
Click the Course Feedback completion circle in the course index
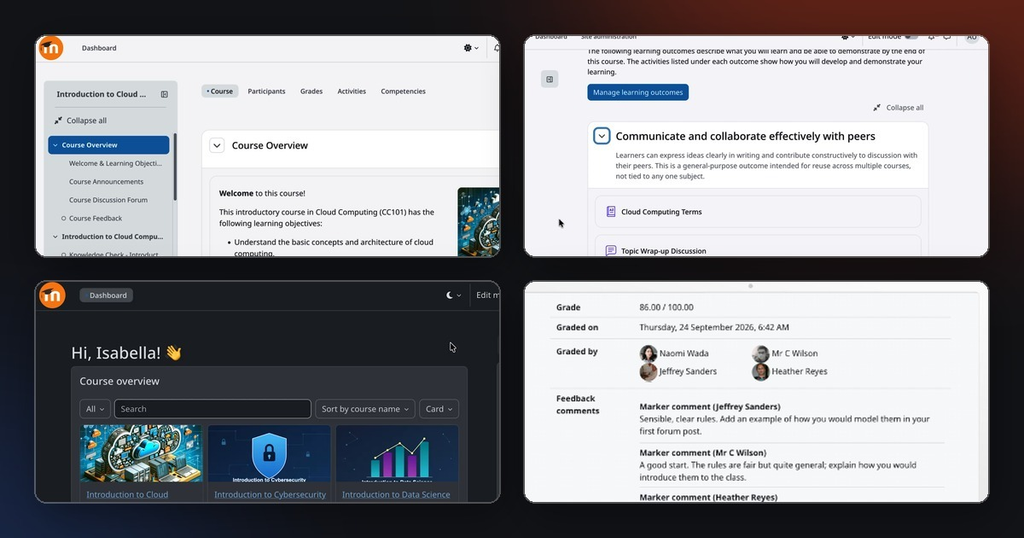(x=63, y=219)
